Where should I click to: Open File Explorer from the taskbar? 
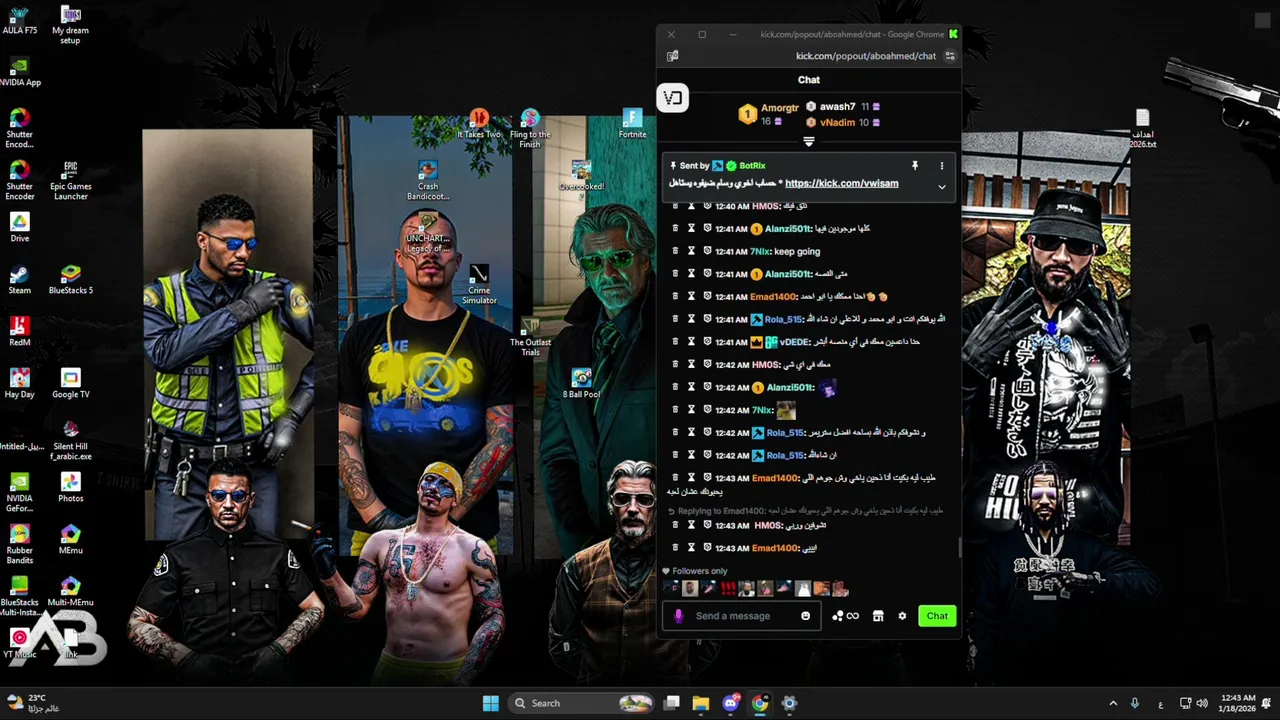pos(701,703)
